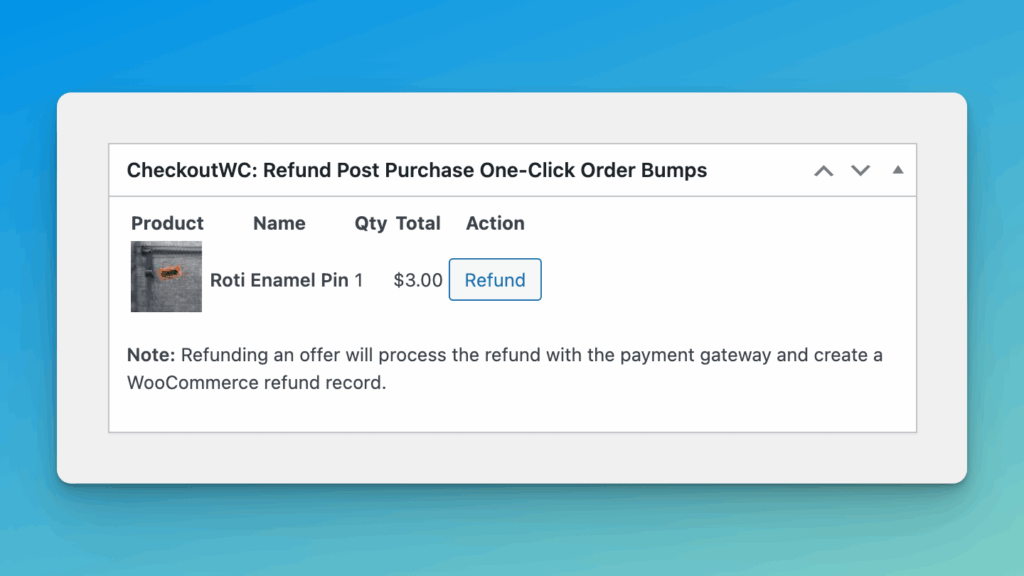Click the Product column header
The height and width of the screenshot is (576, 1024).
click(x=167, y=223)
